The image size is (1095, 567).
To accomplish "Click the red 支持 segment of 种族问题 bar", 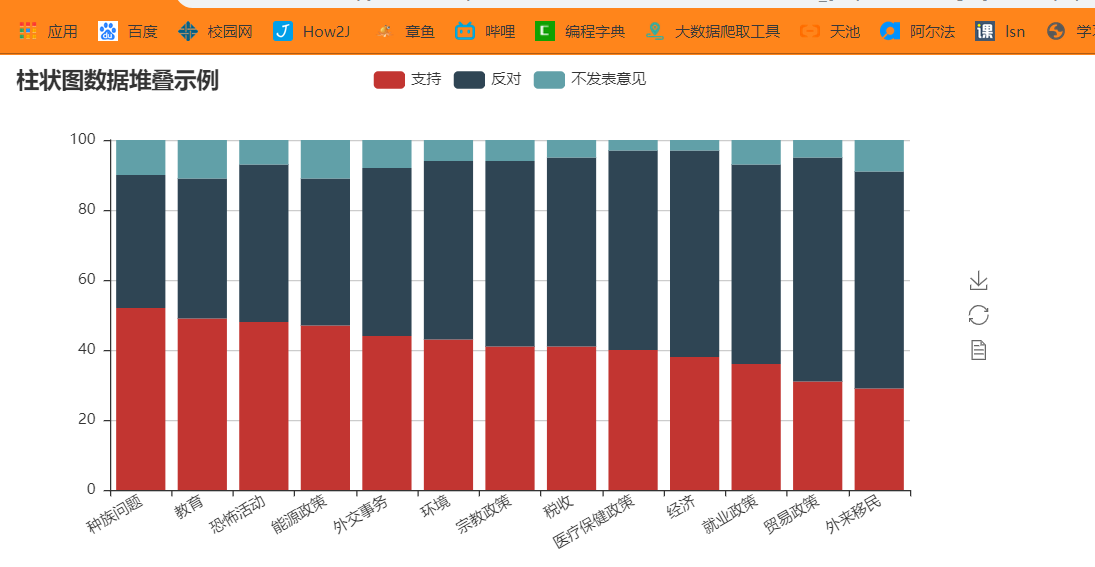I will point(140,399).
